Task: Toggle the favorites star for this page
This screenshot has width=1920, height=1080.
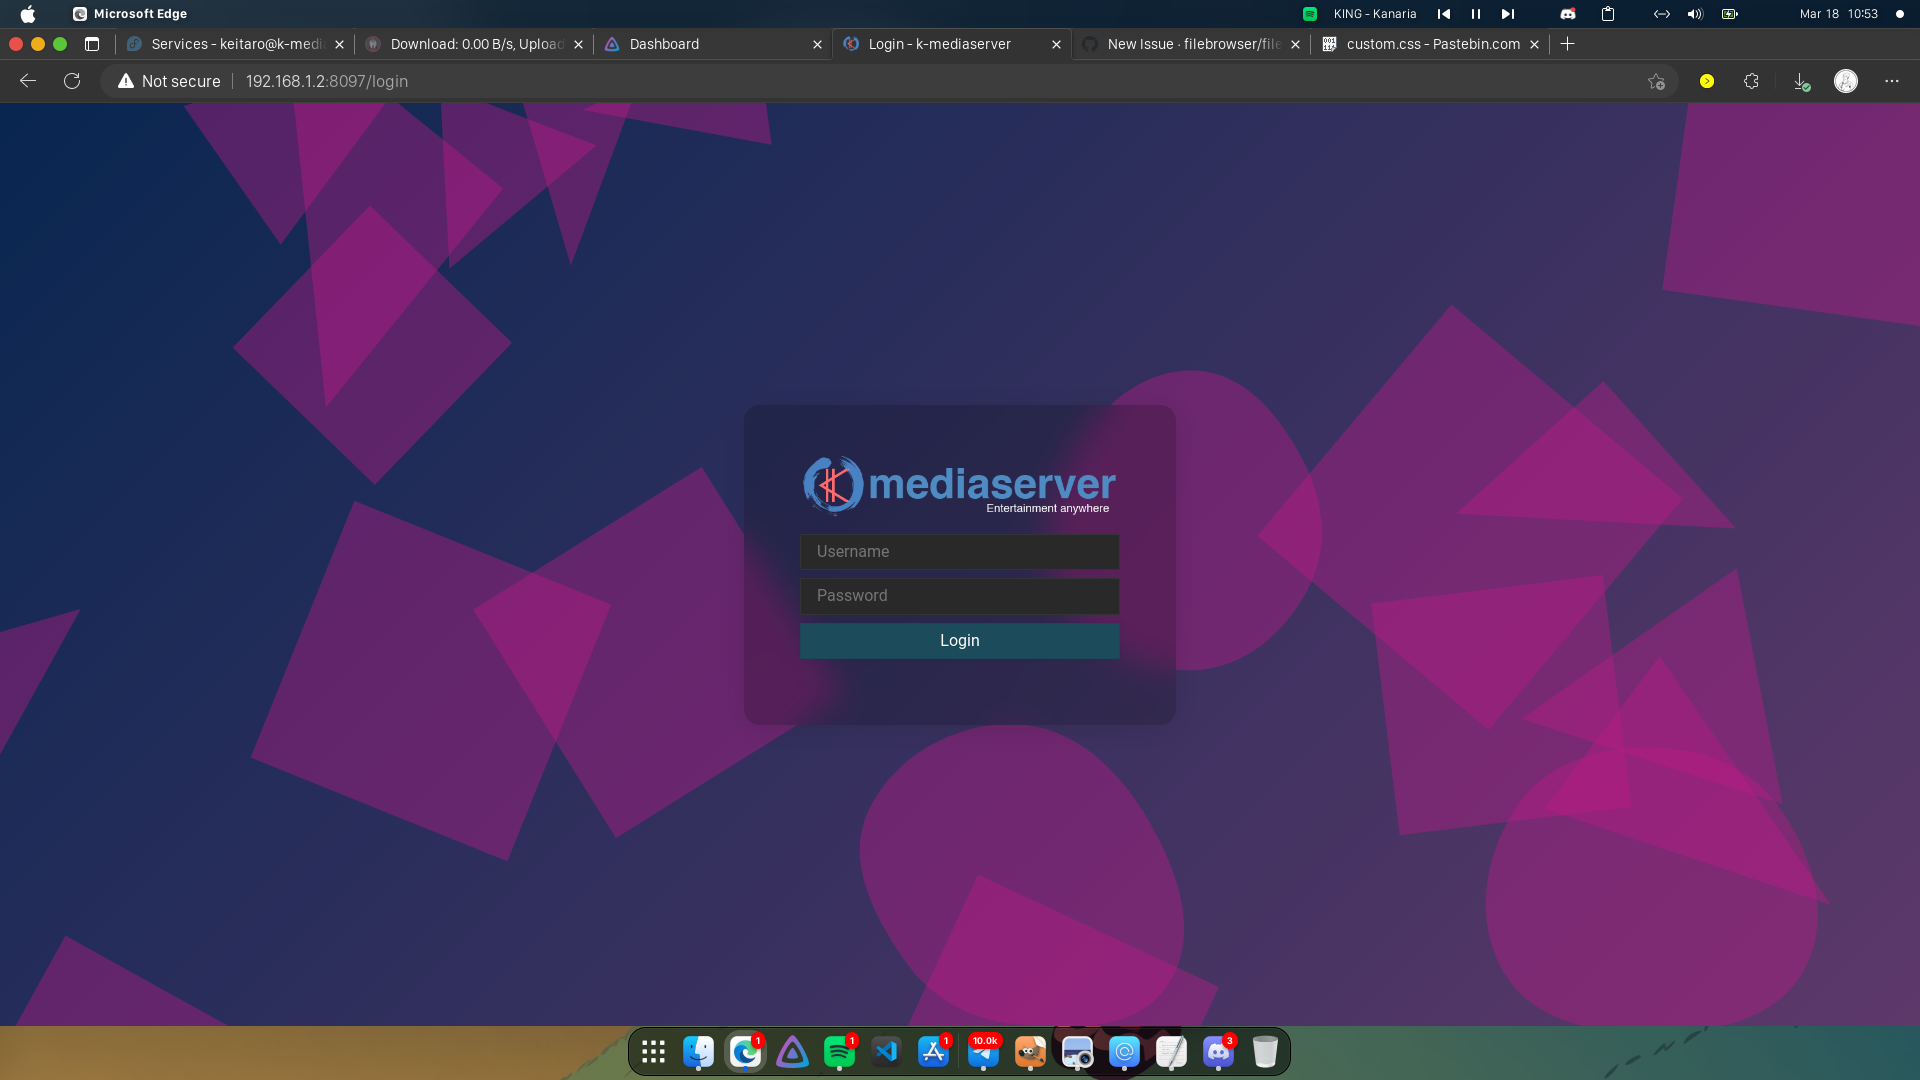Action: point(1655,81)
